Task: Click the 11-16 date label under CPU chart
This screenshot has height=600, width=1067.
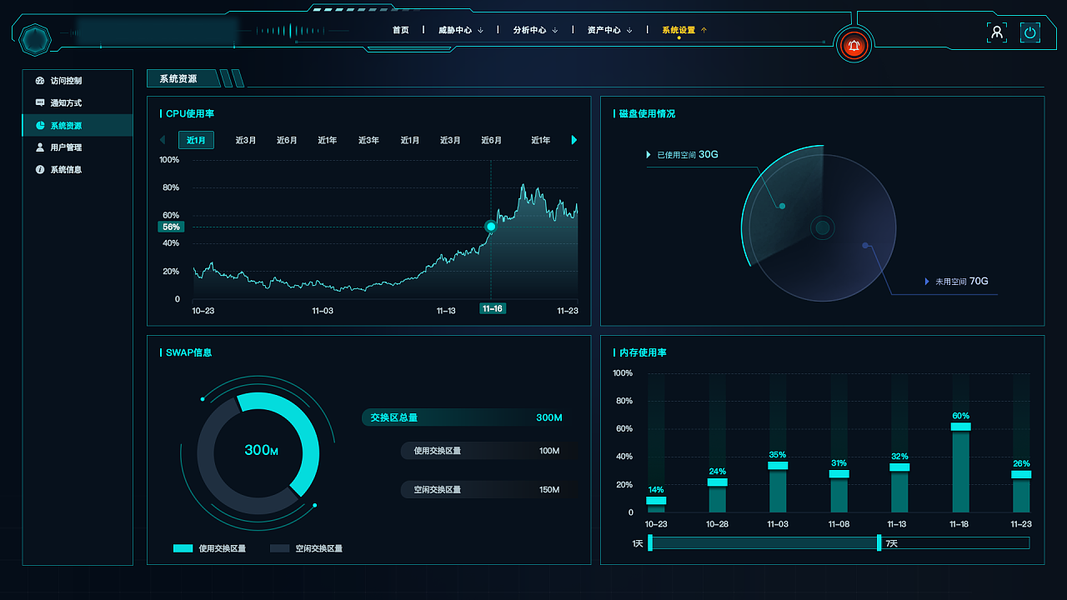Action: (492, 309)
